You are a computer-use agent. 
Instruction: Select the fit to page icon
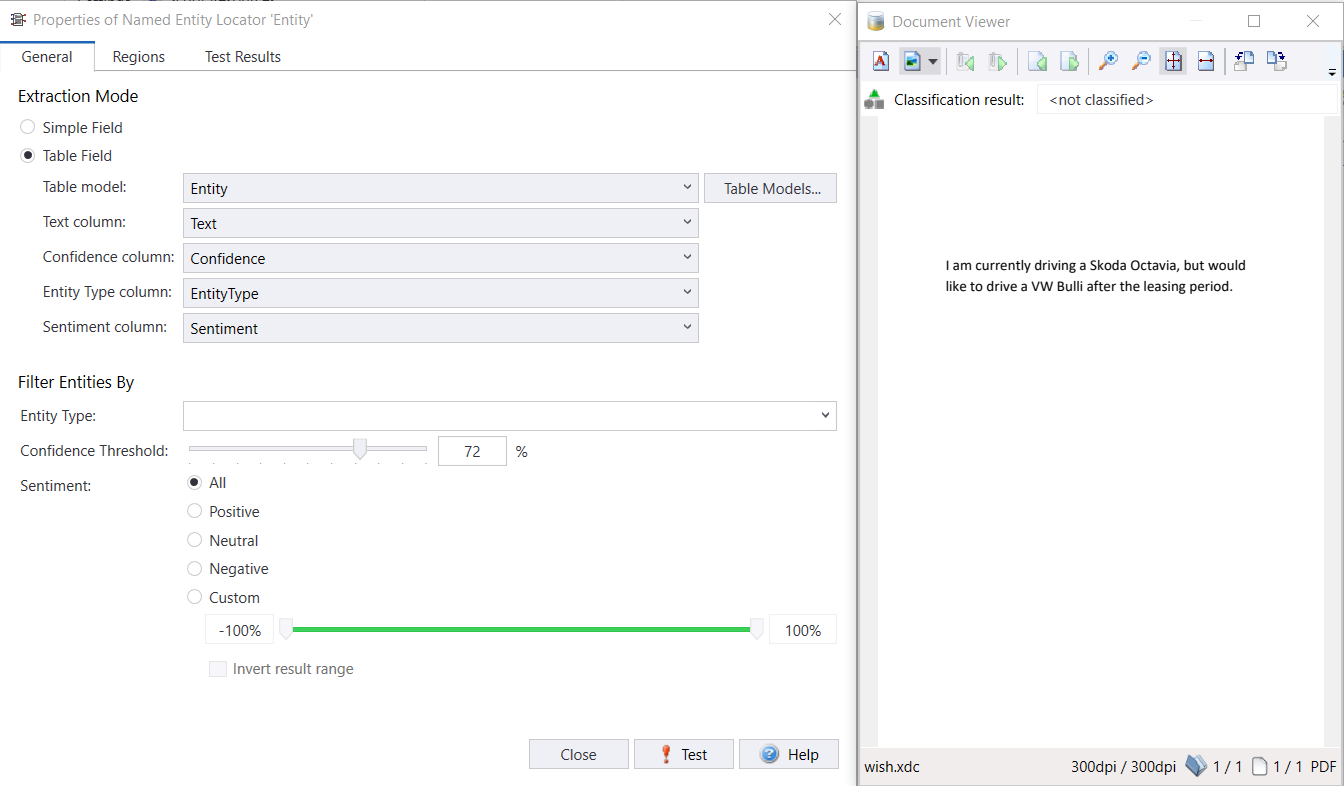point(1174,62)
